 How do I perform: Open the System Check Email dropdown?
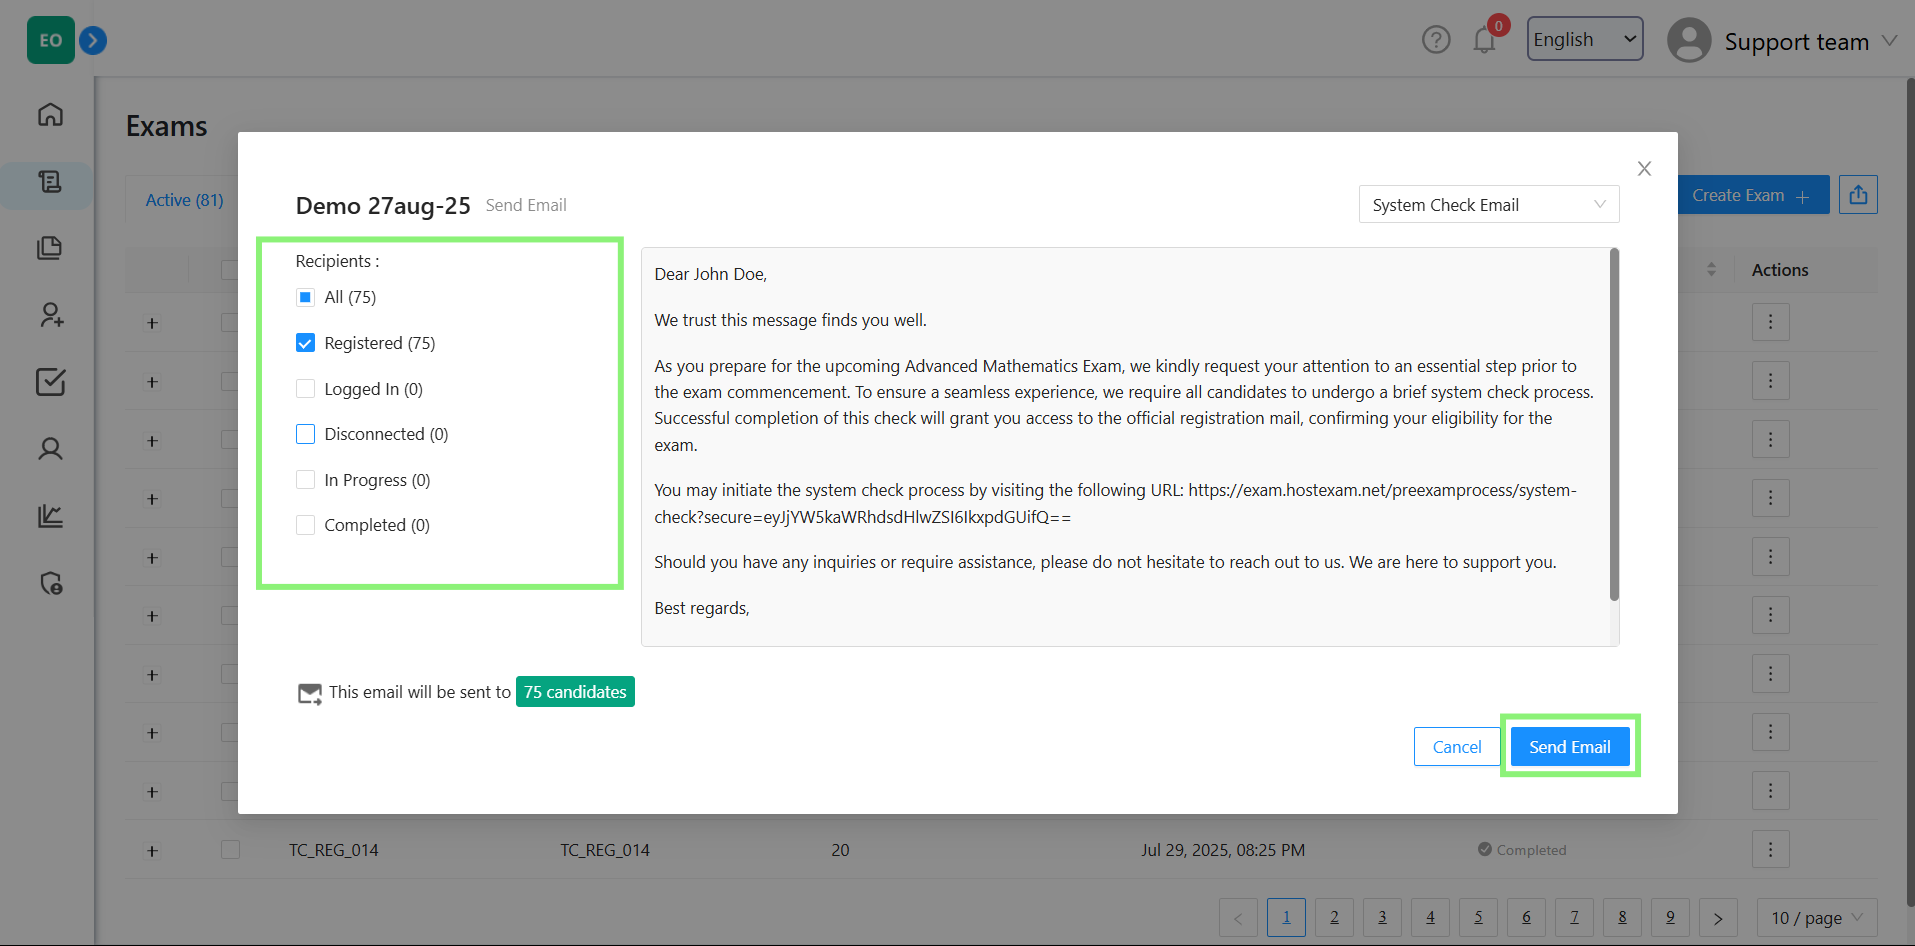[x=1488, y=205]
